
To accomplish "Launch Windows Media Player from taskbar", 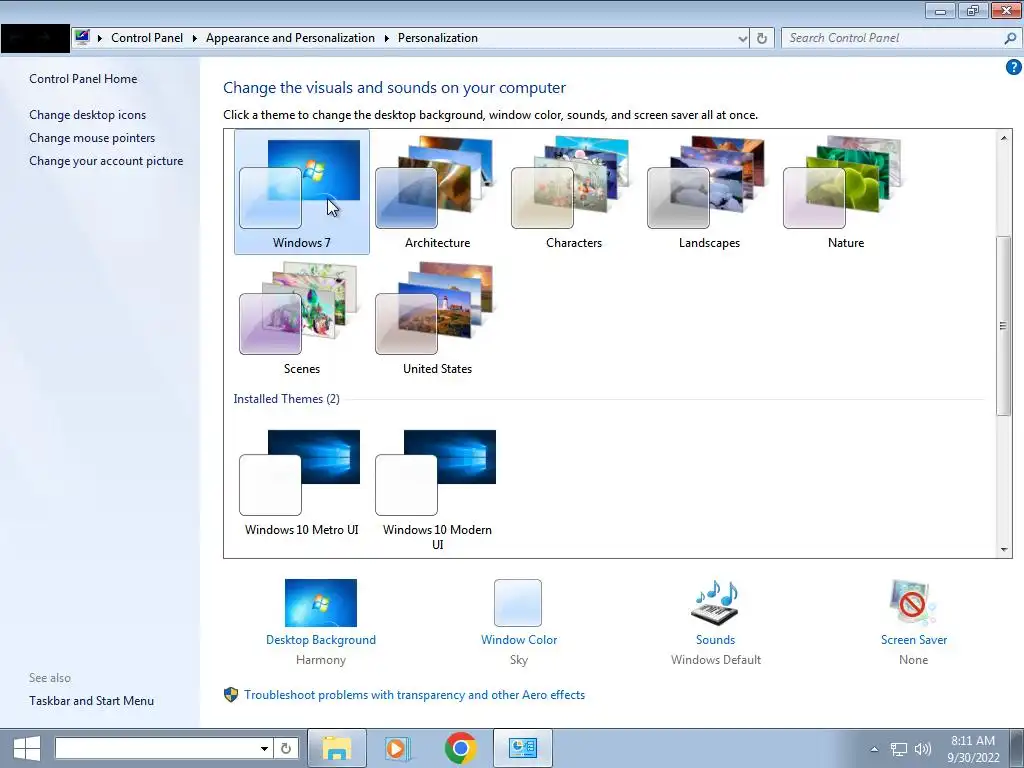I will coord(398,748).
